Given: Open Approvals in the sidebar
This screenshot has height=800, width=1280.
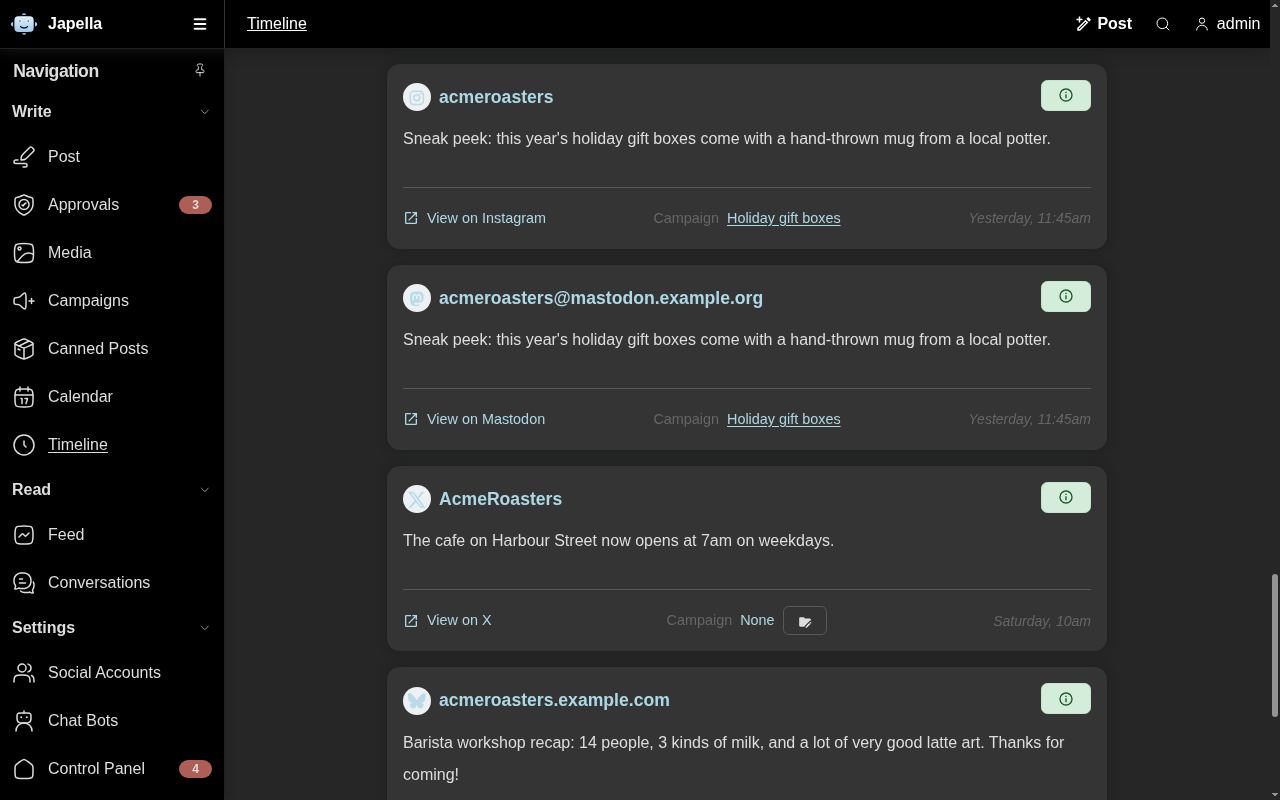Looking at the screenshot, I should [x=112, y=205].
